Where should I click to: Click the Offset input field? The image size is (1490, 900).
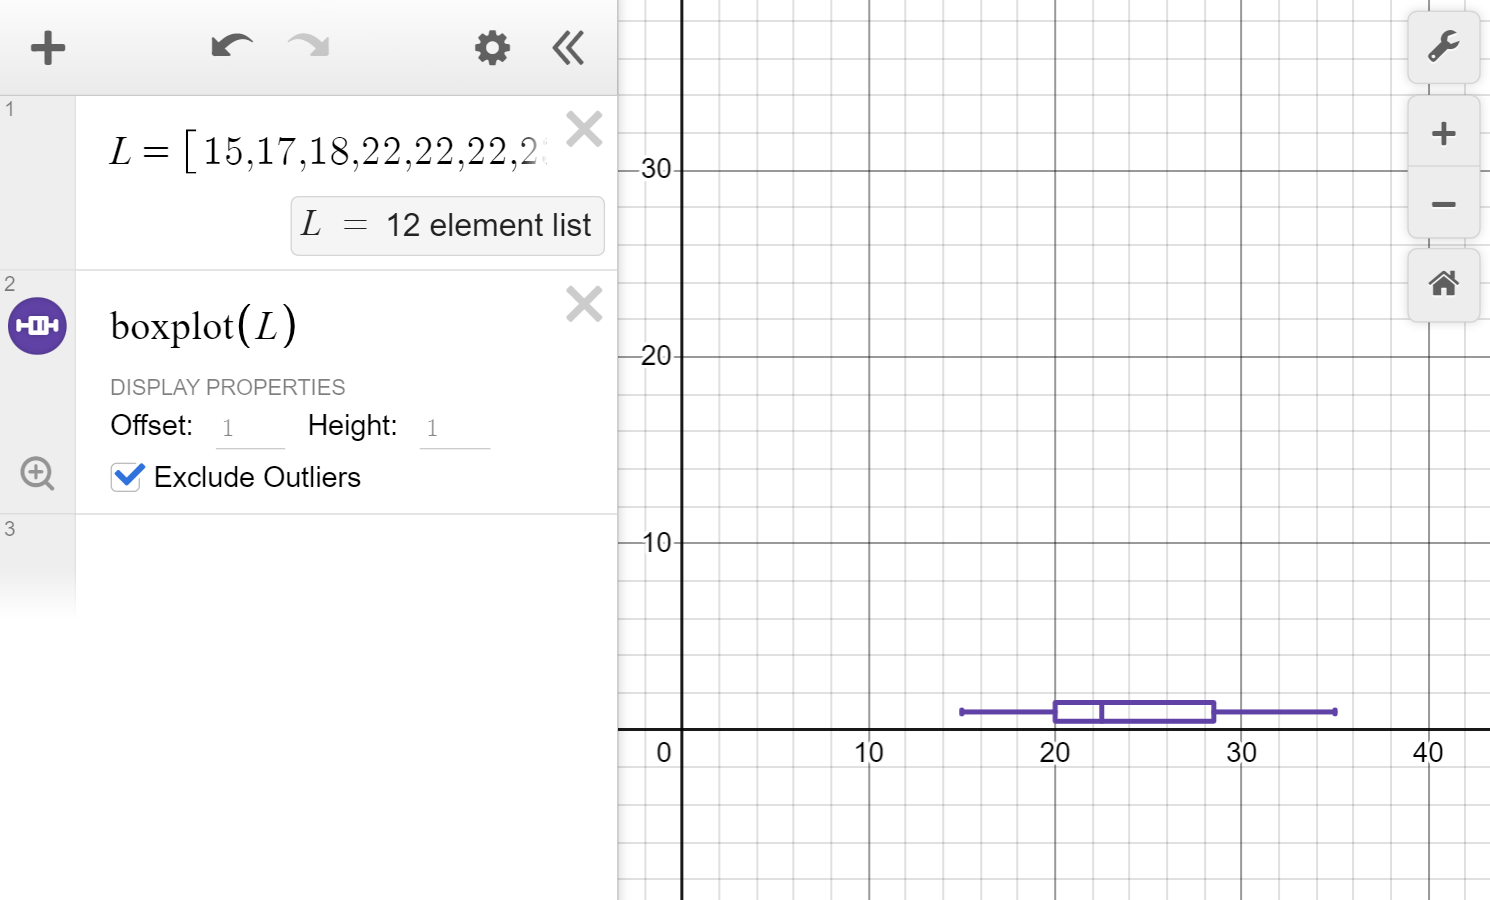click(x=249, y=427)
